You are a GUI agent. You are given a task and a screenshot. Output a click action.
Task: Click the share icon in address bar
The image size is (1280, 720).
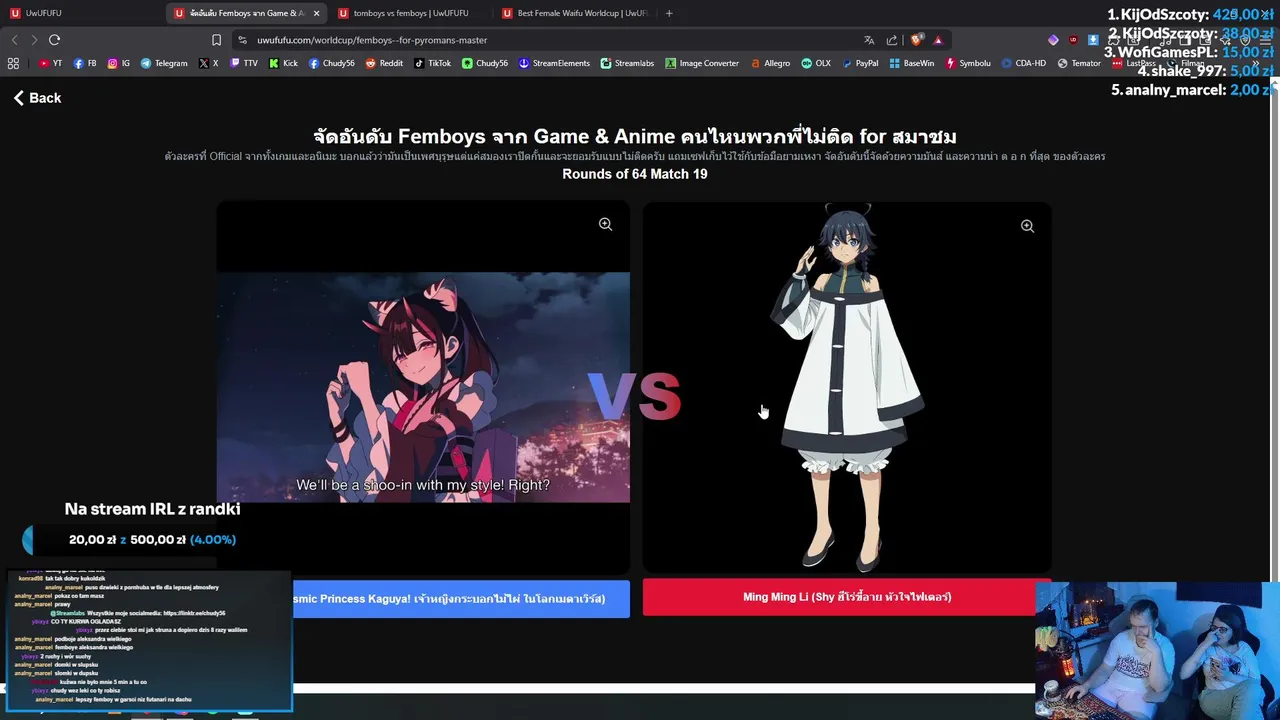(892, 40)
